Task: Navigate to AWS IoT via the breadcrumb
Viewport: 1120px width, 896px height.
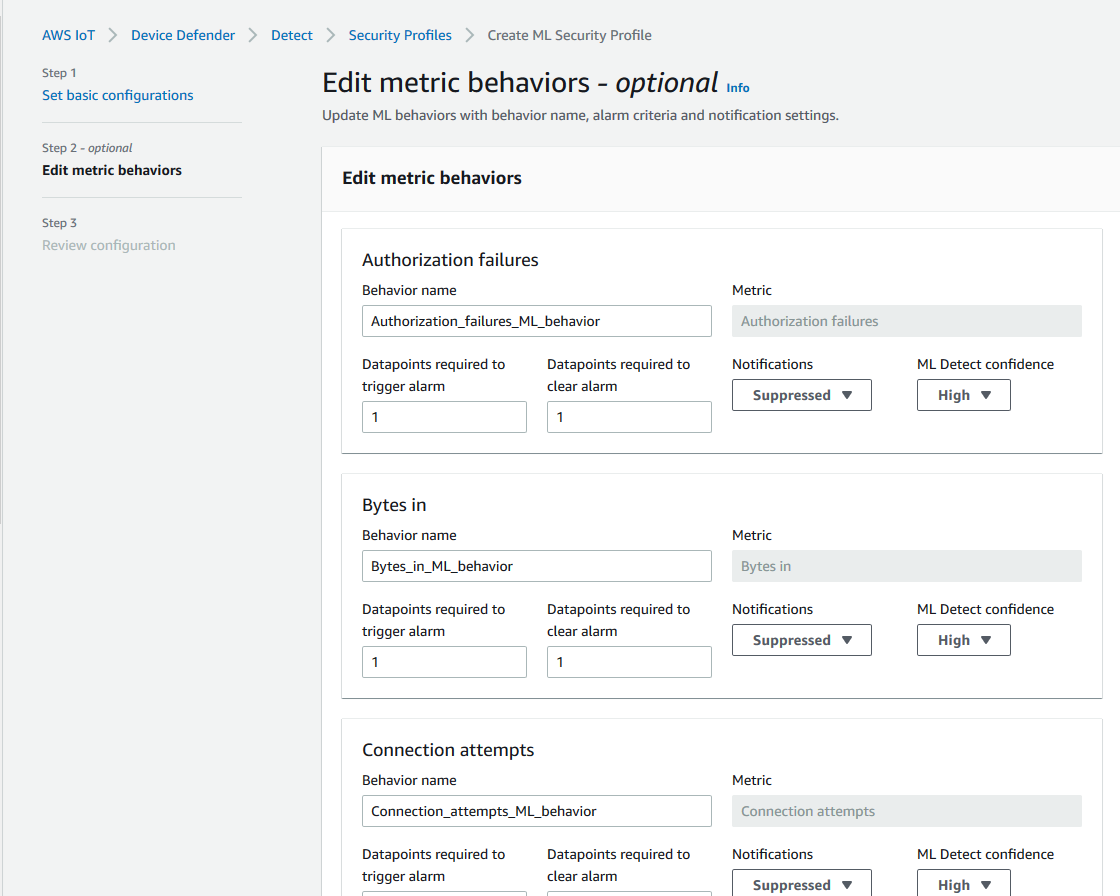Action: point(68,34)
